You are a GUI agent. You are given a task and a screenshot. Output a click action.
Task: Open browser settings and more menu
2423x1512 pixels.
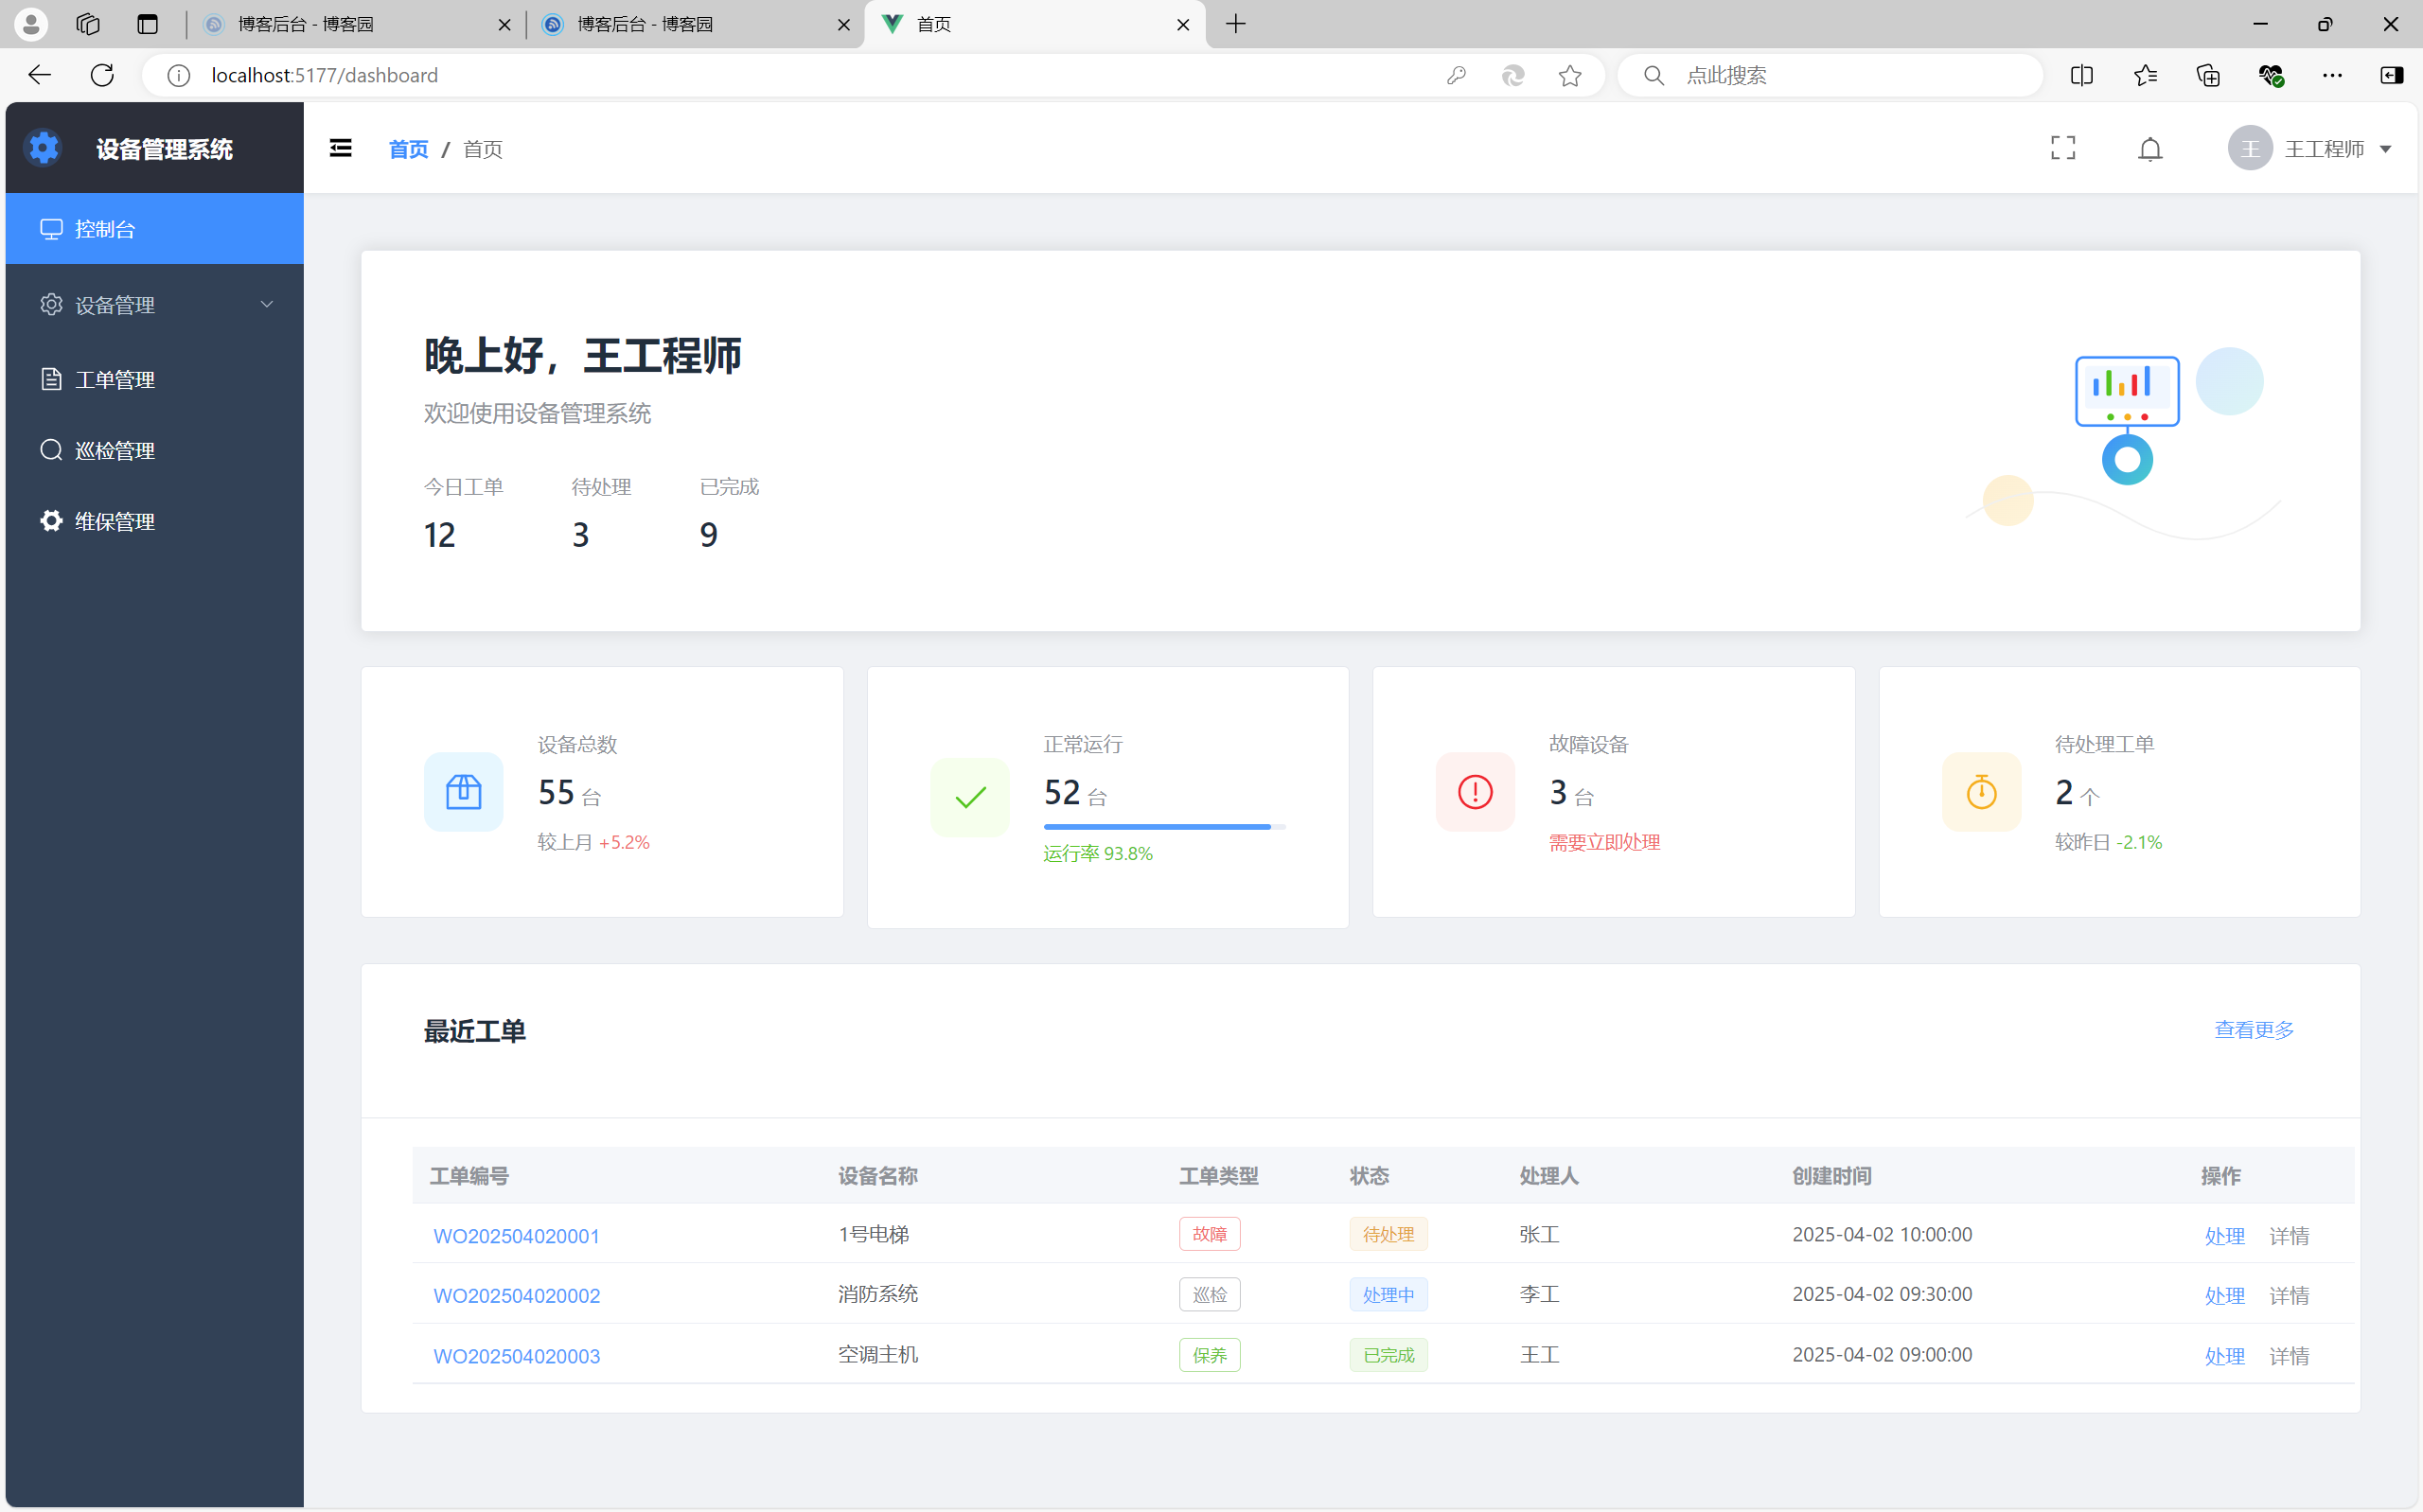(2331, 75)
